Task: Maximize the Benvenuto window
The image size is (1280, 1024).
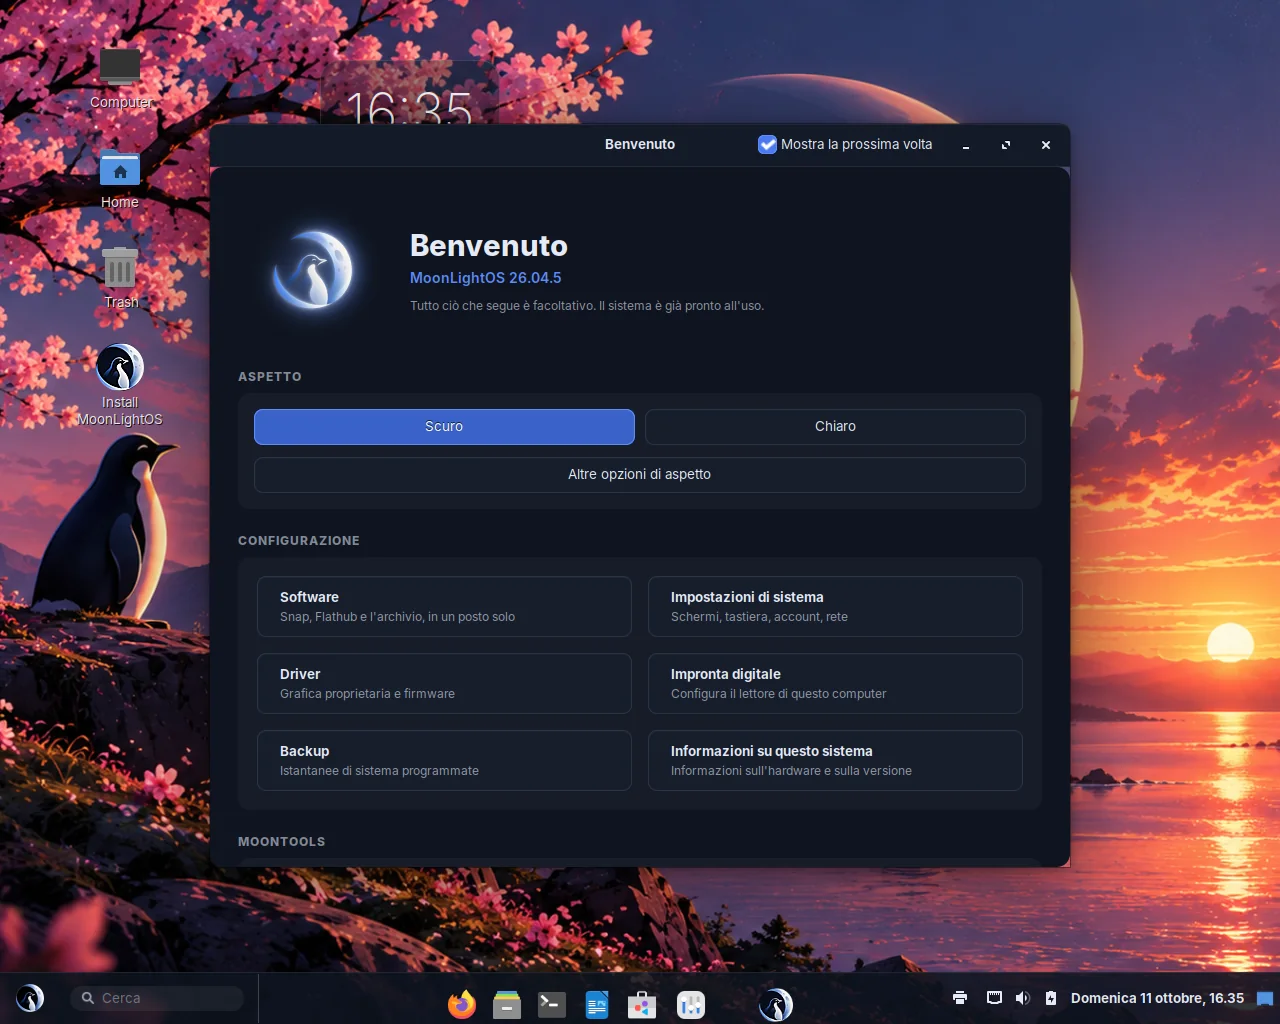Action: [x=1005, y=145]
